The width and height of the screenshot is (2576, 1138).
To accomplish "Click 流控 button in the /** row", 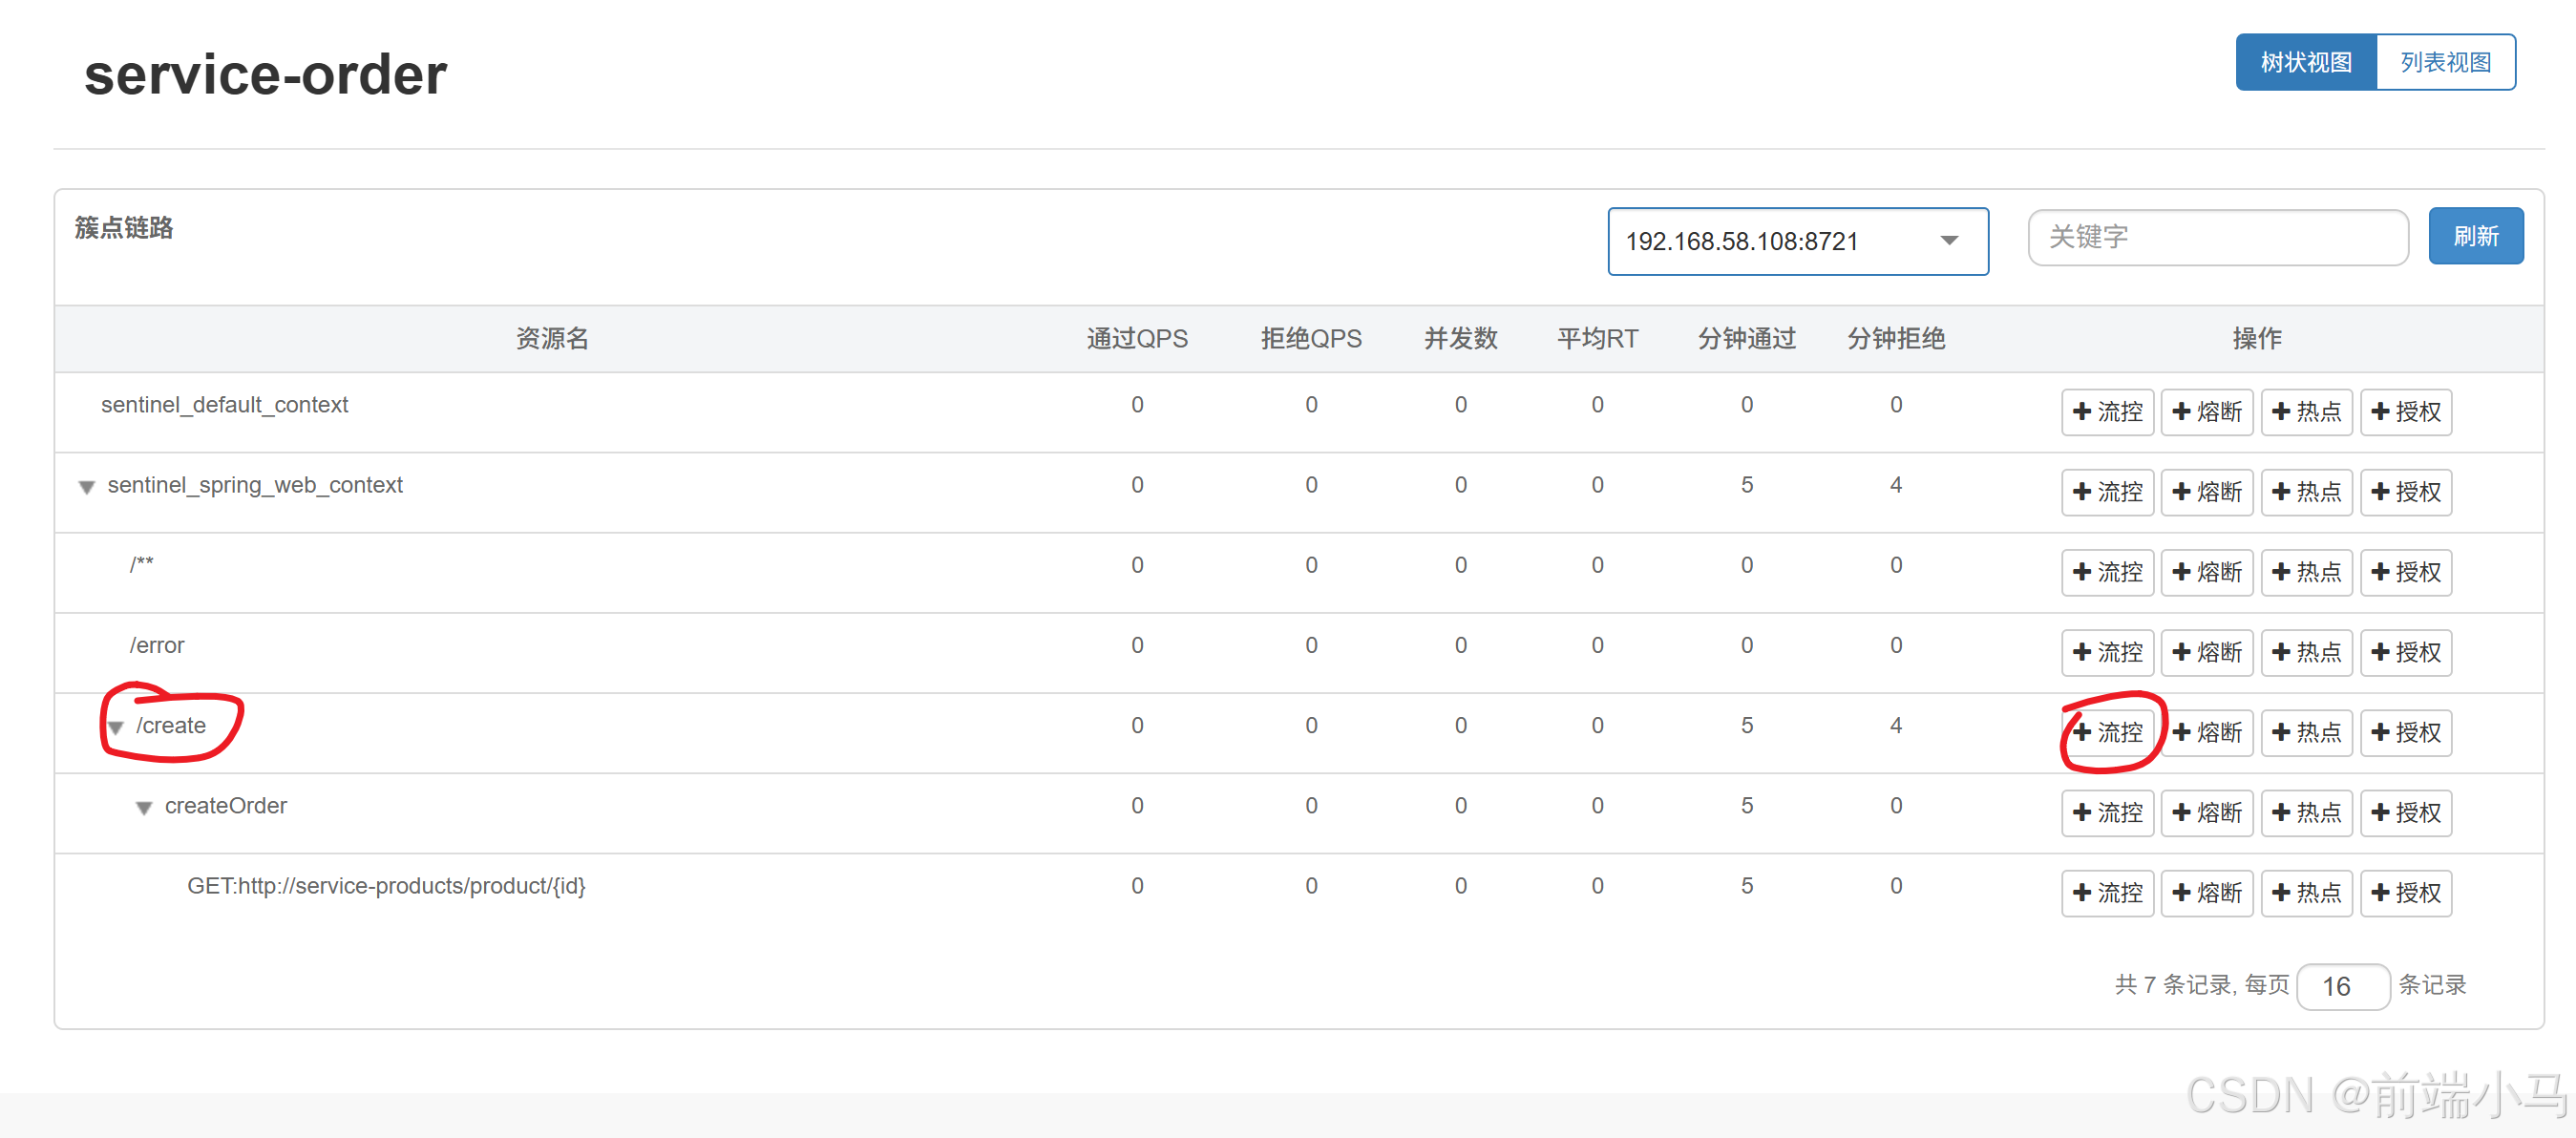I will click(x=2107, y=572).
